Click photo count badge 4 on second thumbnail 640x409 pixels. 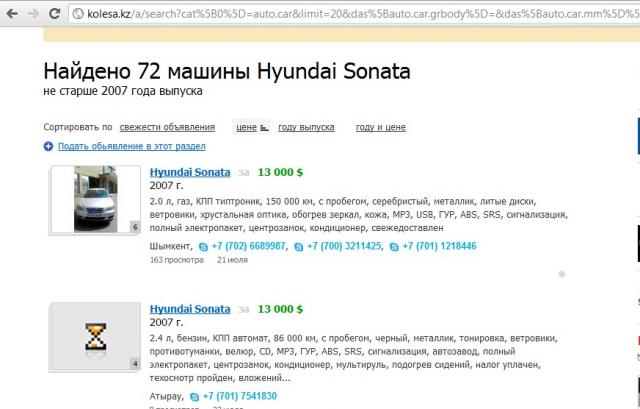click(x=135, y=363)
